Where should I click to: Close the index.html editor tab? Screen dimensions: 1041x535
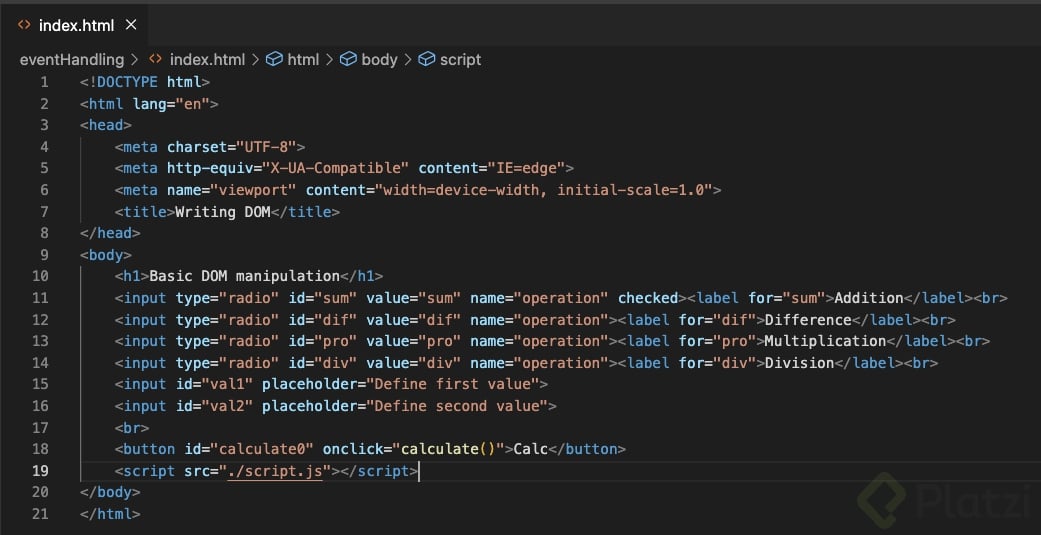click(x=131, y=25)
